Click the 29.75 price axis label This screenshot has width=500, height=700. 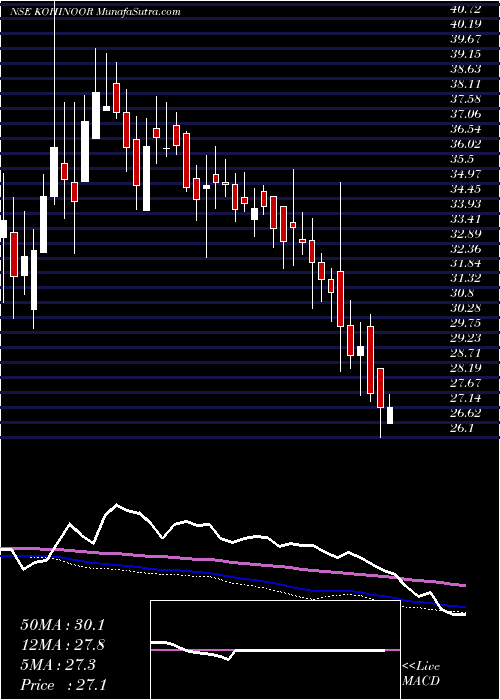[x=466, y=323]
